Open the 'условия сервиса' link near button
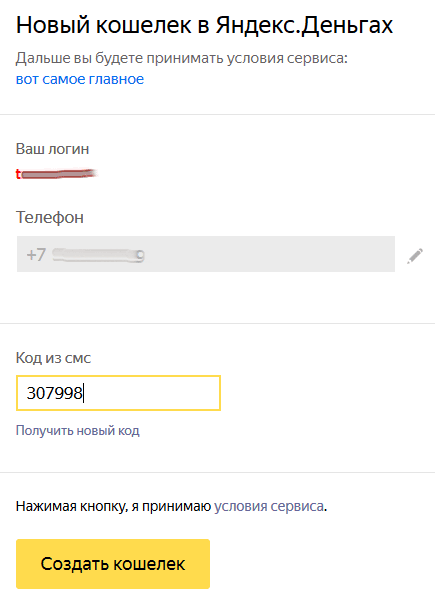The height and width of the screenshot is (605, 435). coord(269,506)
